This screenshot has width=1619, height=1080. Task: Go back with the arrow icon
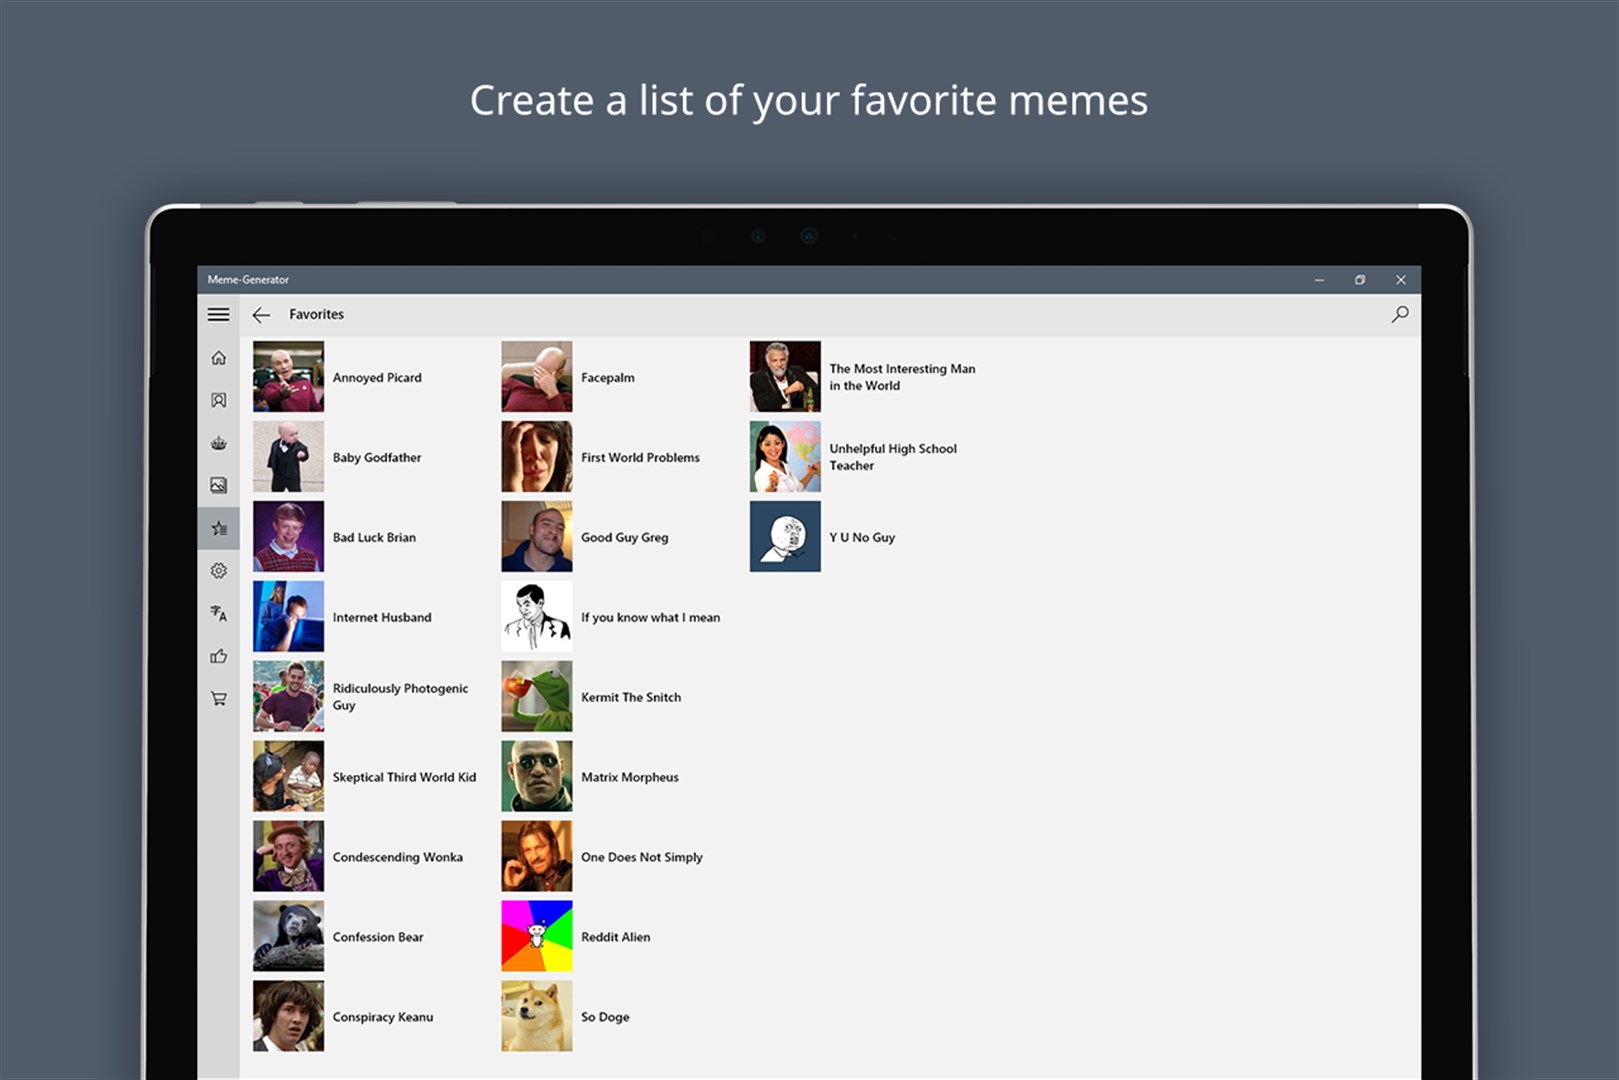261,315
